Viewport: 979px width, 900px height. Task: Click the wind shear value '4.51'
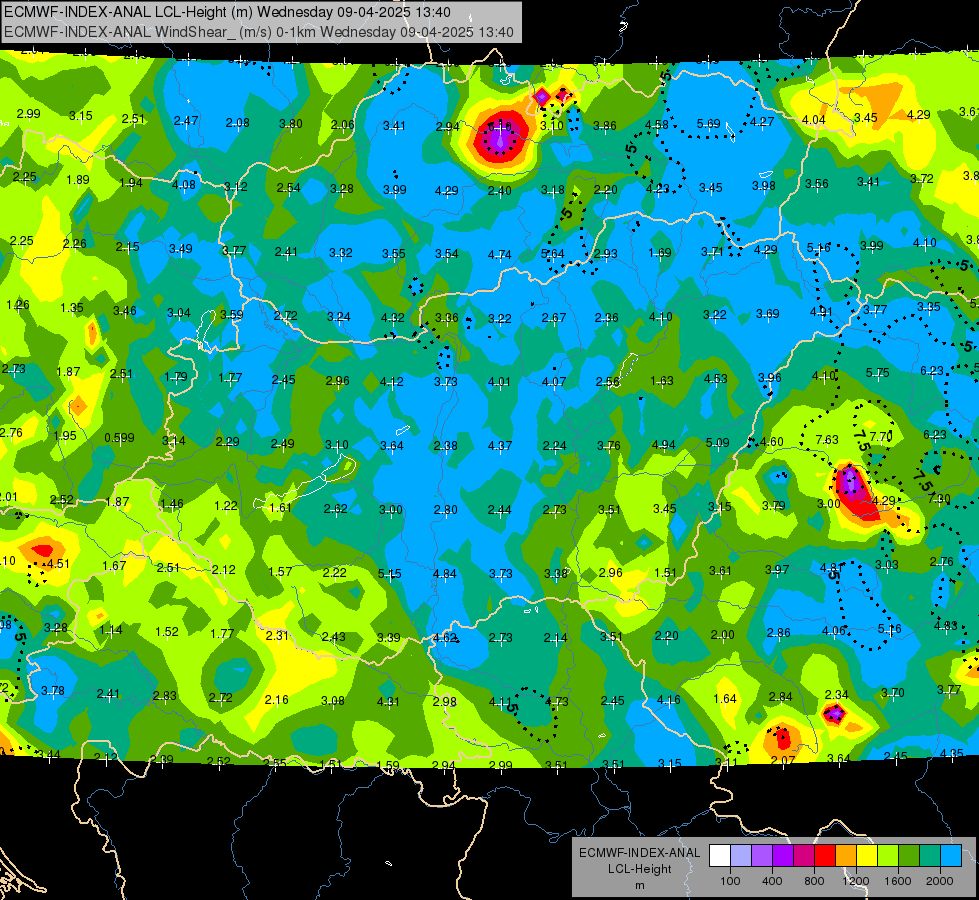58,563
